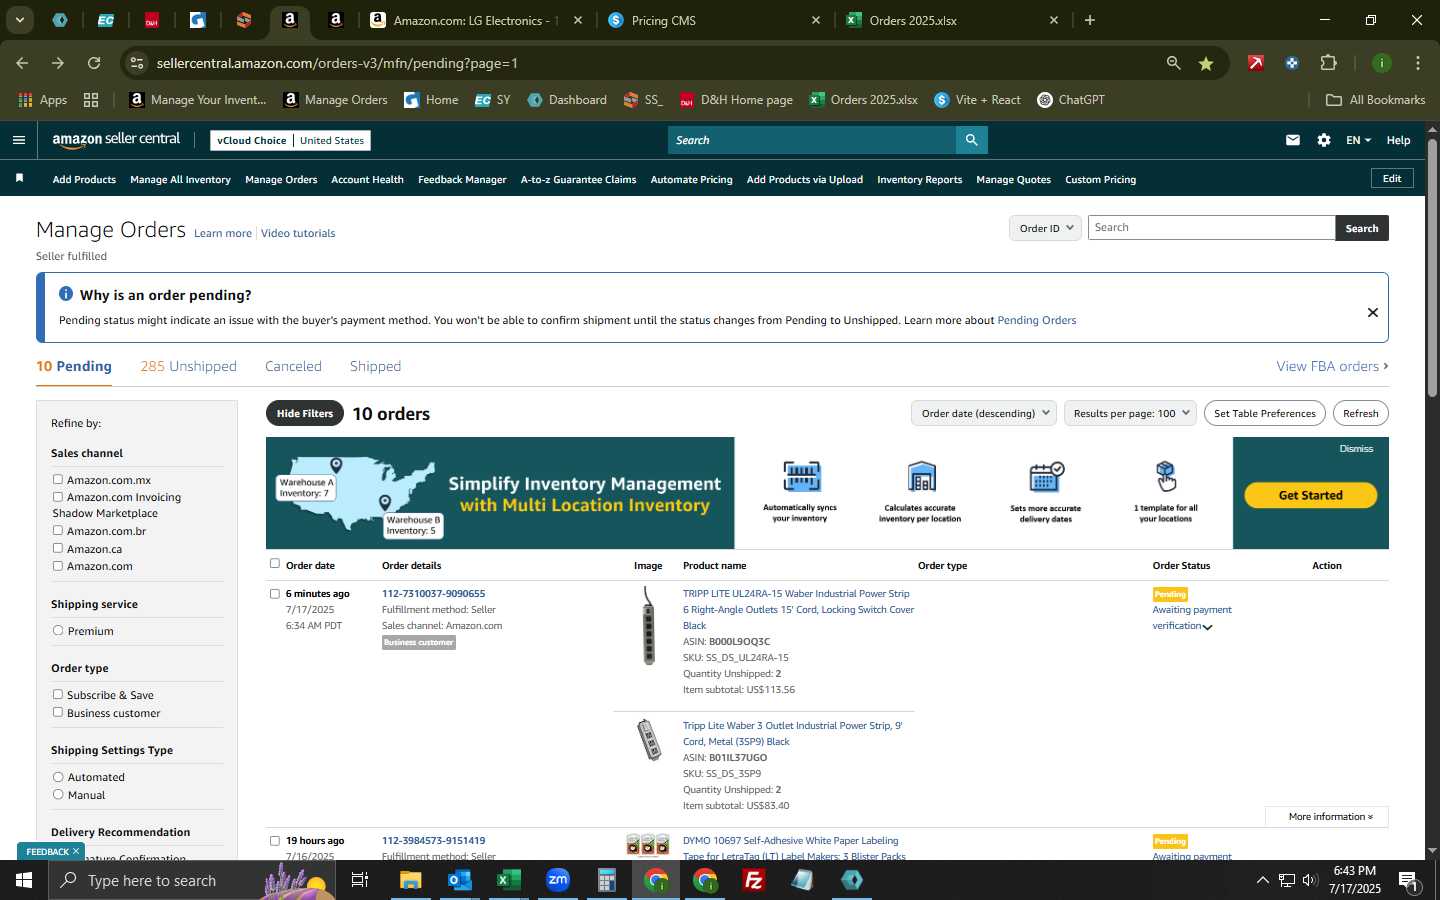Open the Results per page dropdown
Viewport: 1440px width, 900px height.
point(1130,413)
